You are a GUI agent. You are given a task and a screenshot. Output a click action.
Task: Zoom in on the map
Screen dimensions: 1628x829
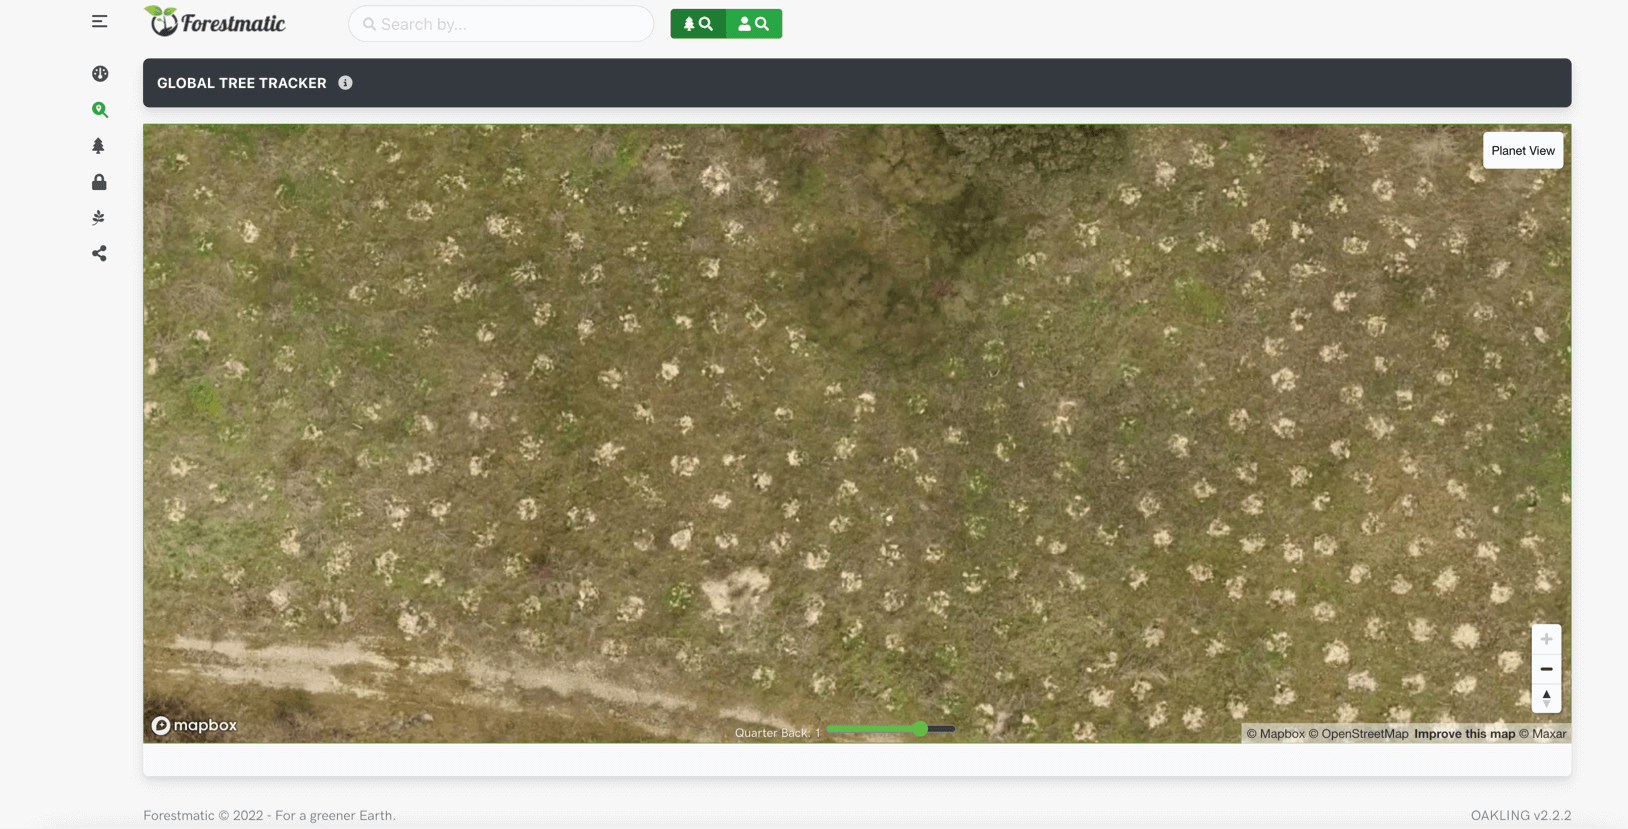pyautogui.click(x=1546, y=639)
